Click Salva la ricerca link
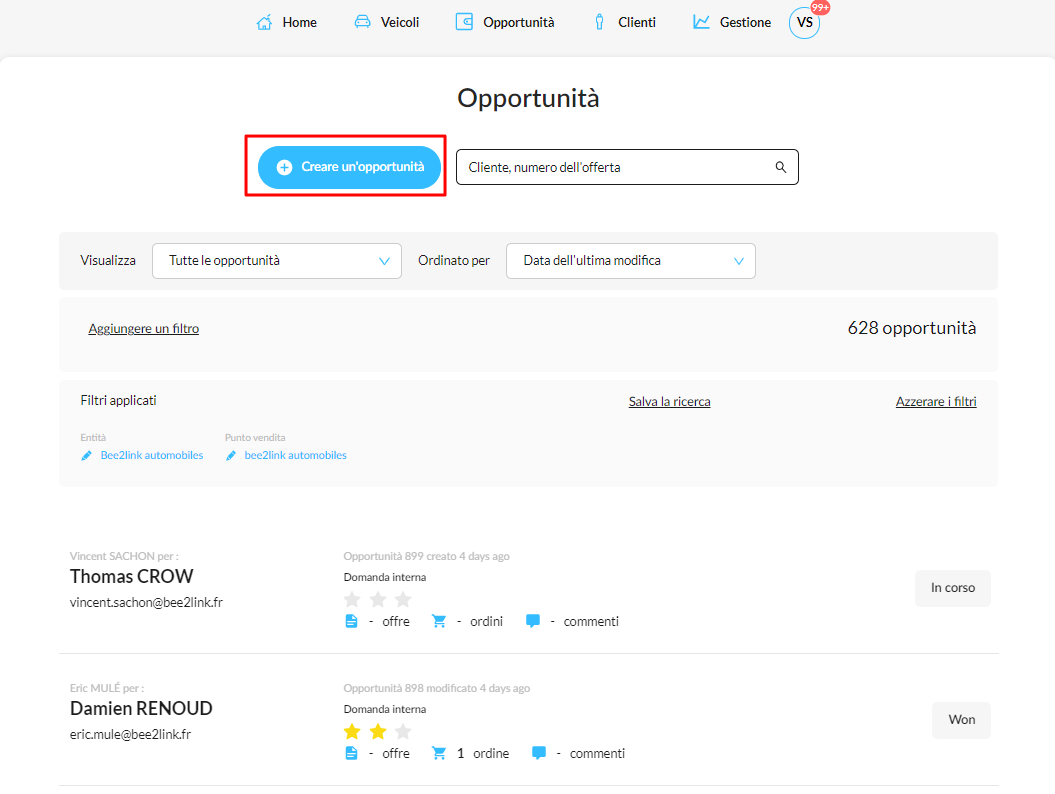1055x794 pixels. click(669, 402)
